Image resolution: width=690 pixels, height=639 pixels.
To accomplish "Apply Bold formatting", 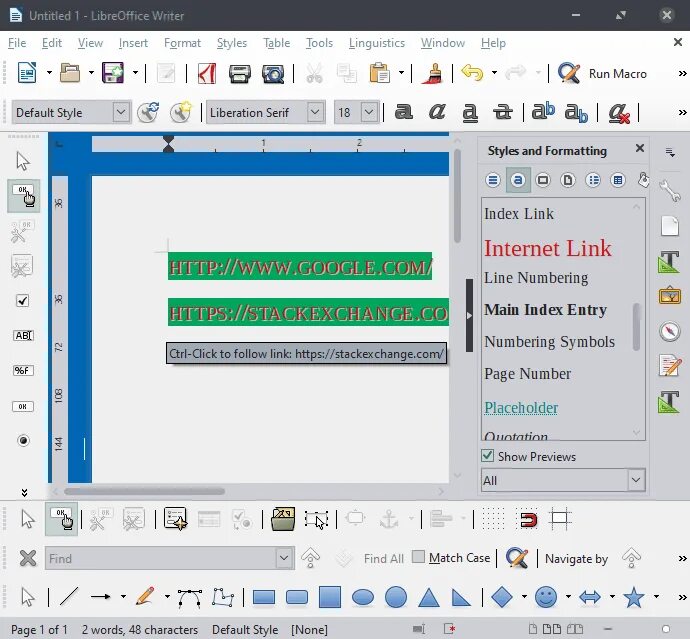I will (404, 112).
